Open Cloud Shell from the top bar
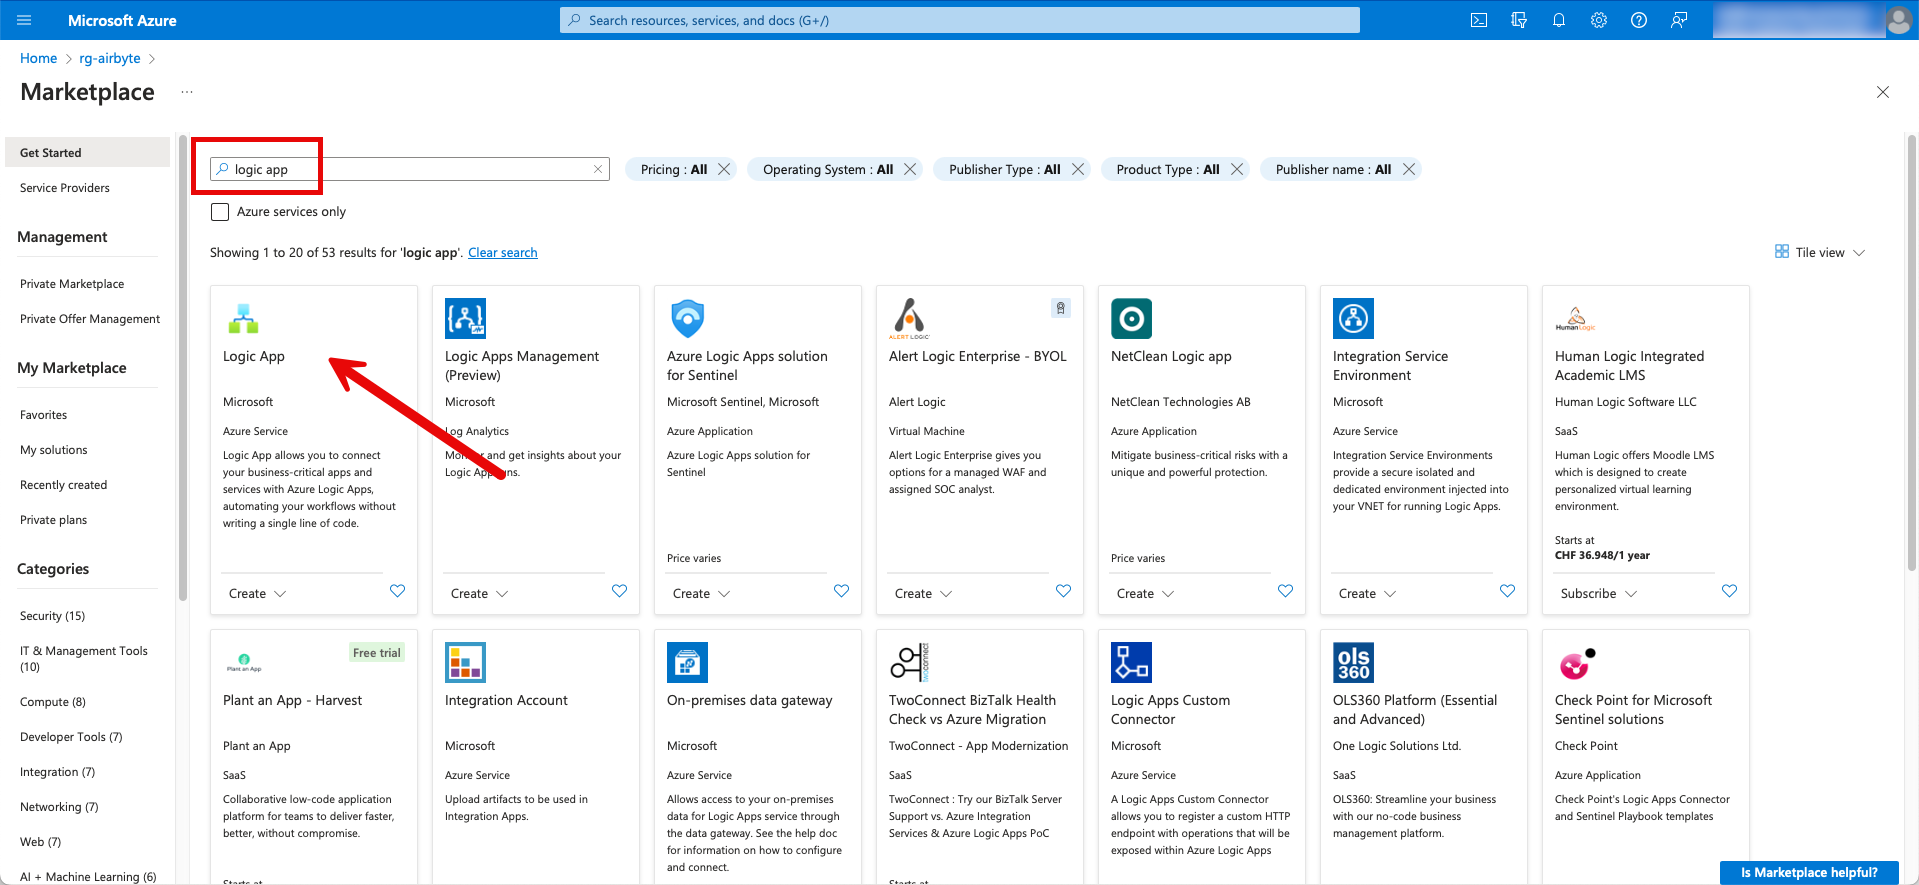The width and height of the screenshot is (1919, 885). point(1478,20)
